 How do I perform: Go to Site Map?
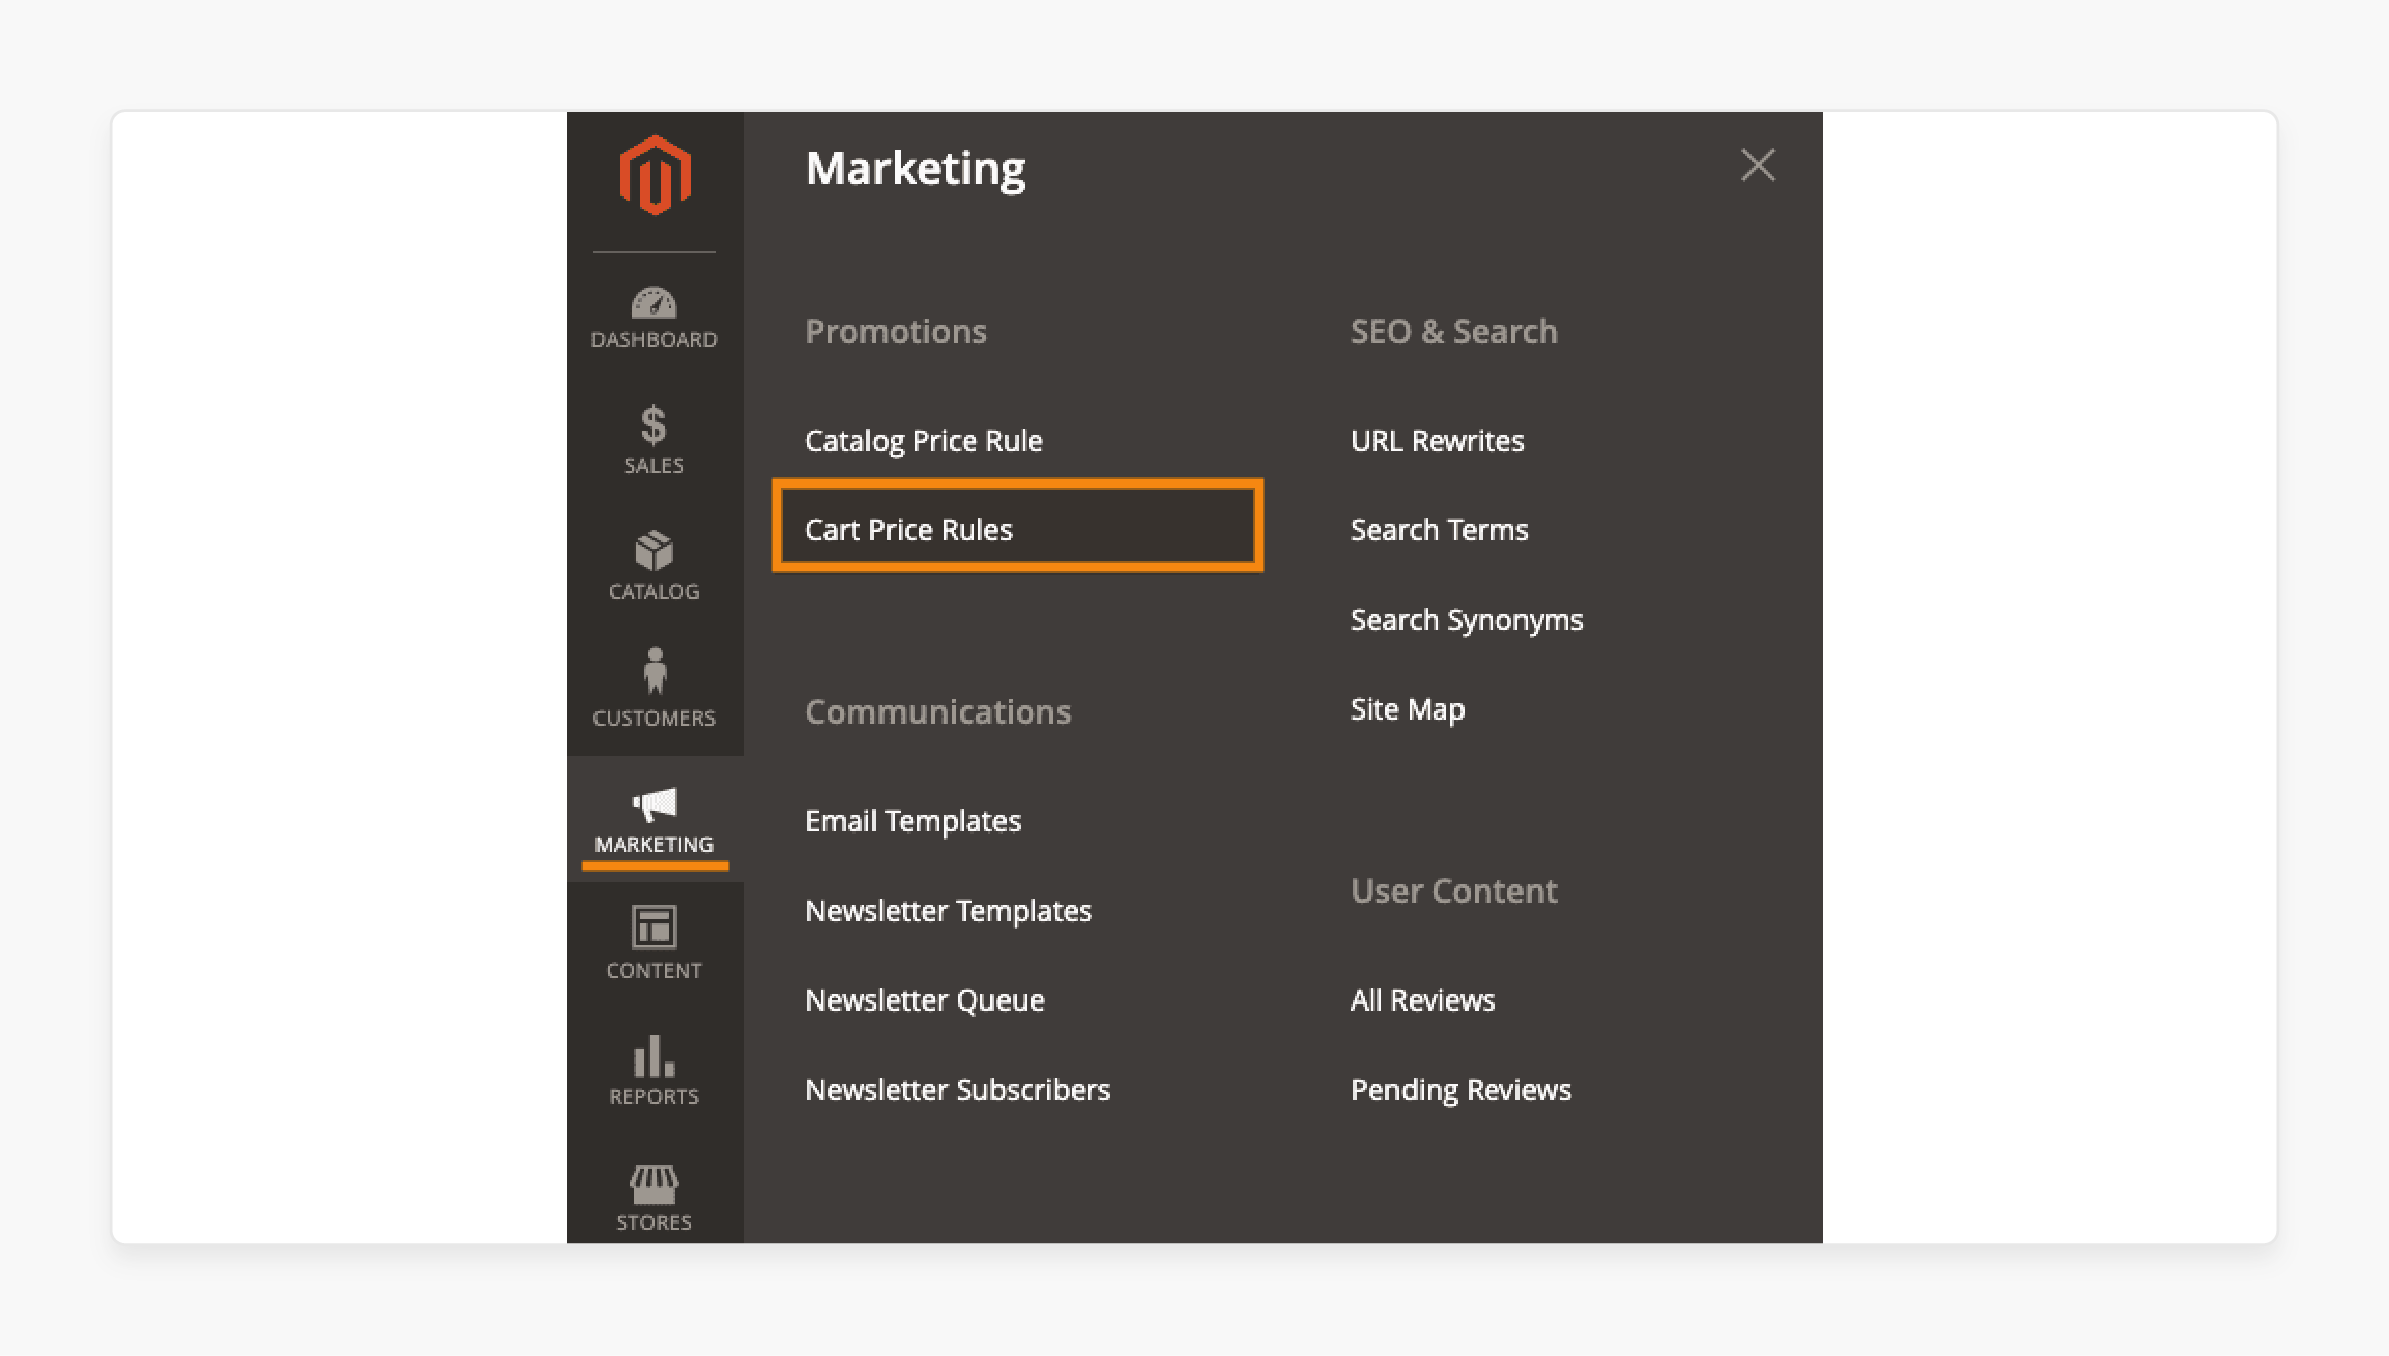pyautogui.click(x=1407, y=710)
